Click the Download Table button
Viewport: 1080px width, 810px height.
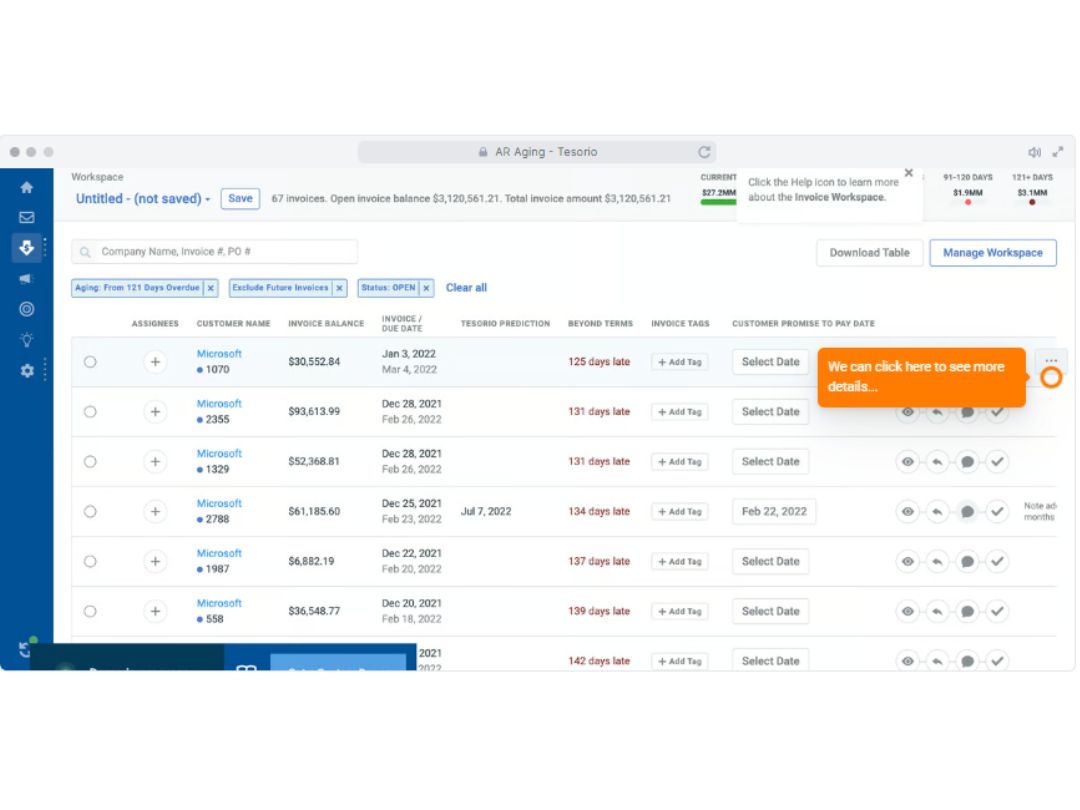[x=869, y=253]
